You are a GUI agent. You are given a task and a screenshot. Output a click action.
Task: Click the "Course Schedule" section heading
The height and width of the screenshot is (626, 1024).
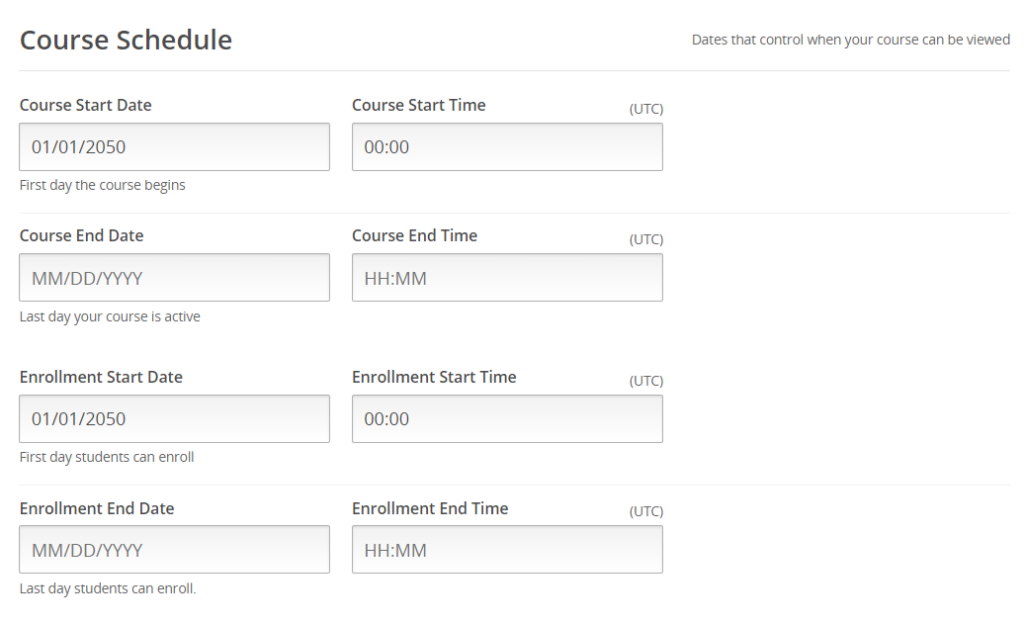coord(126,40)
